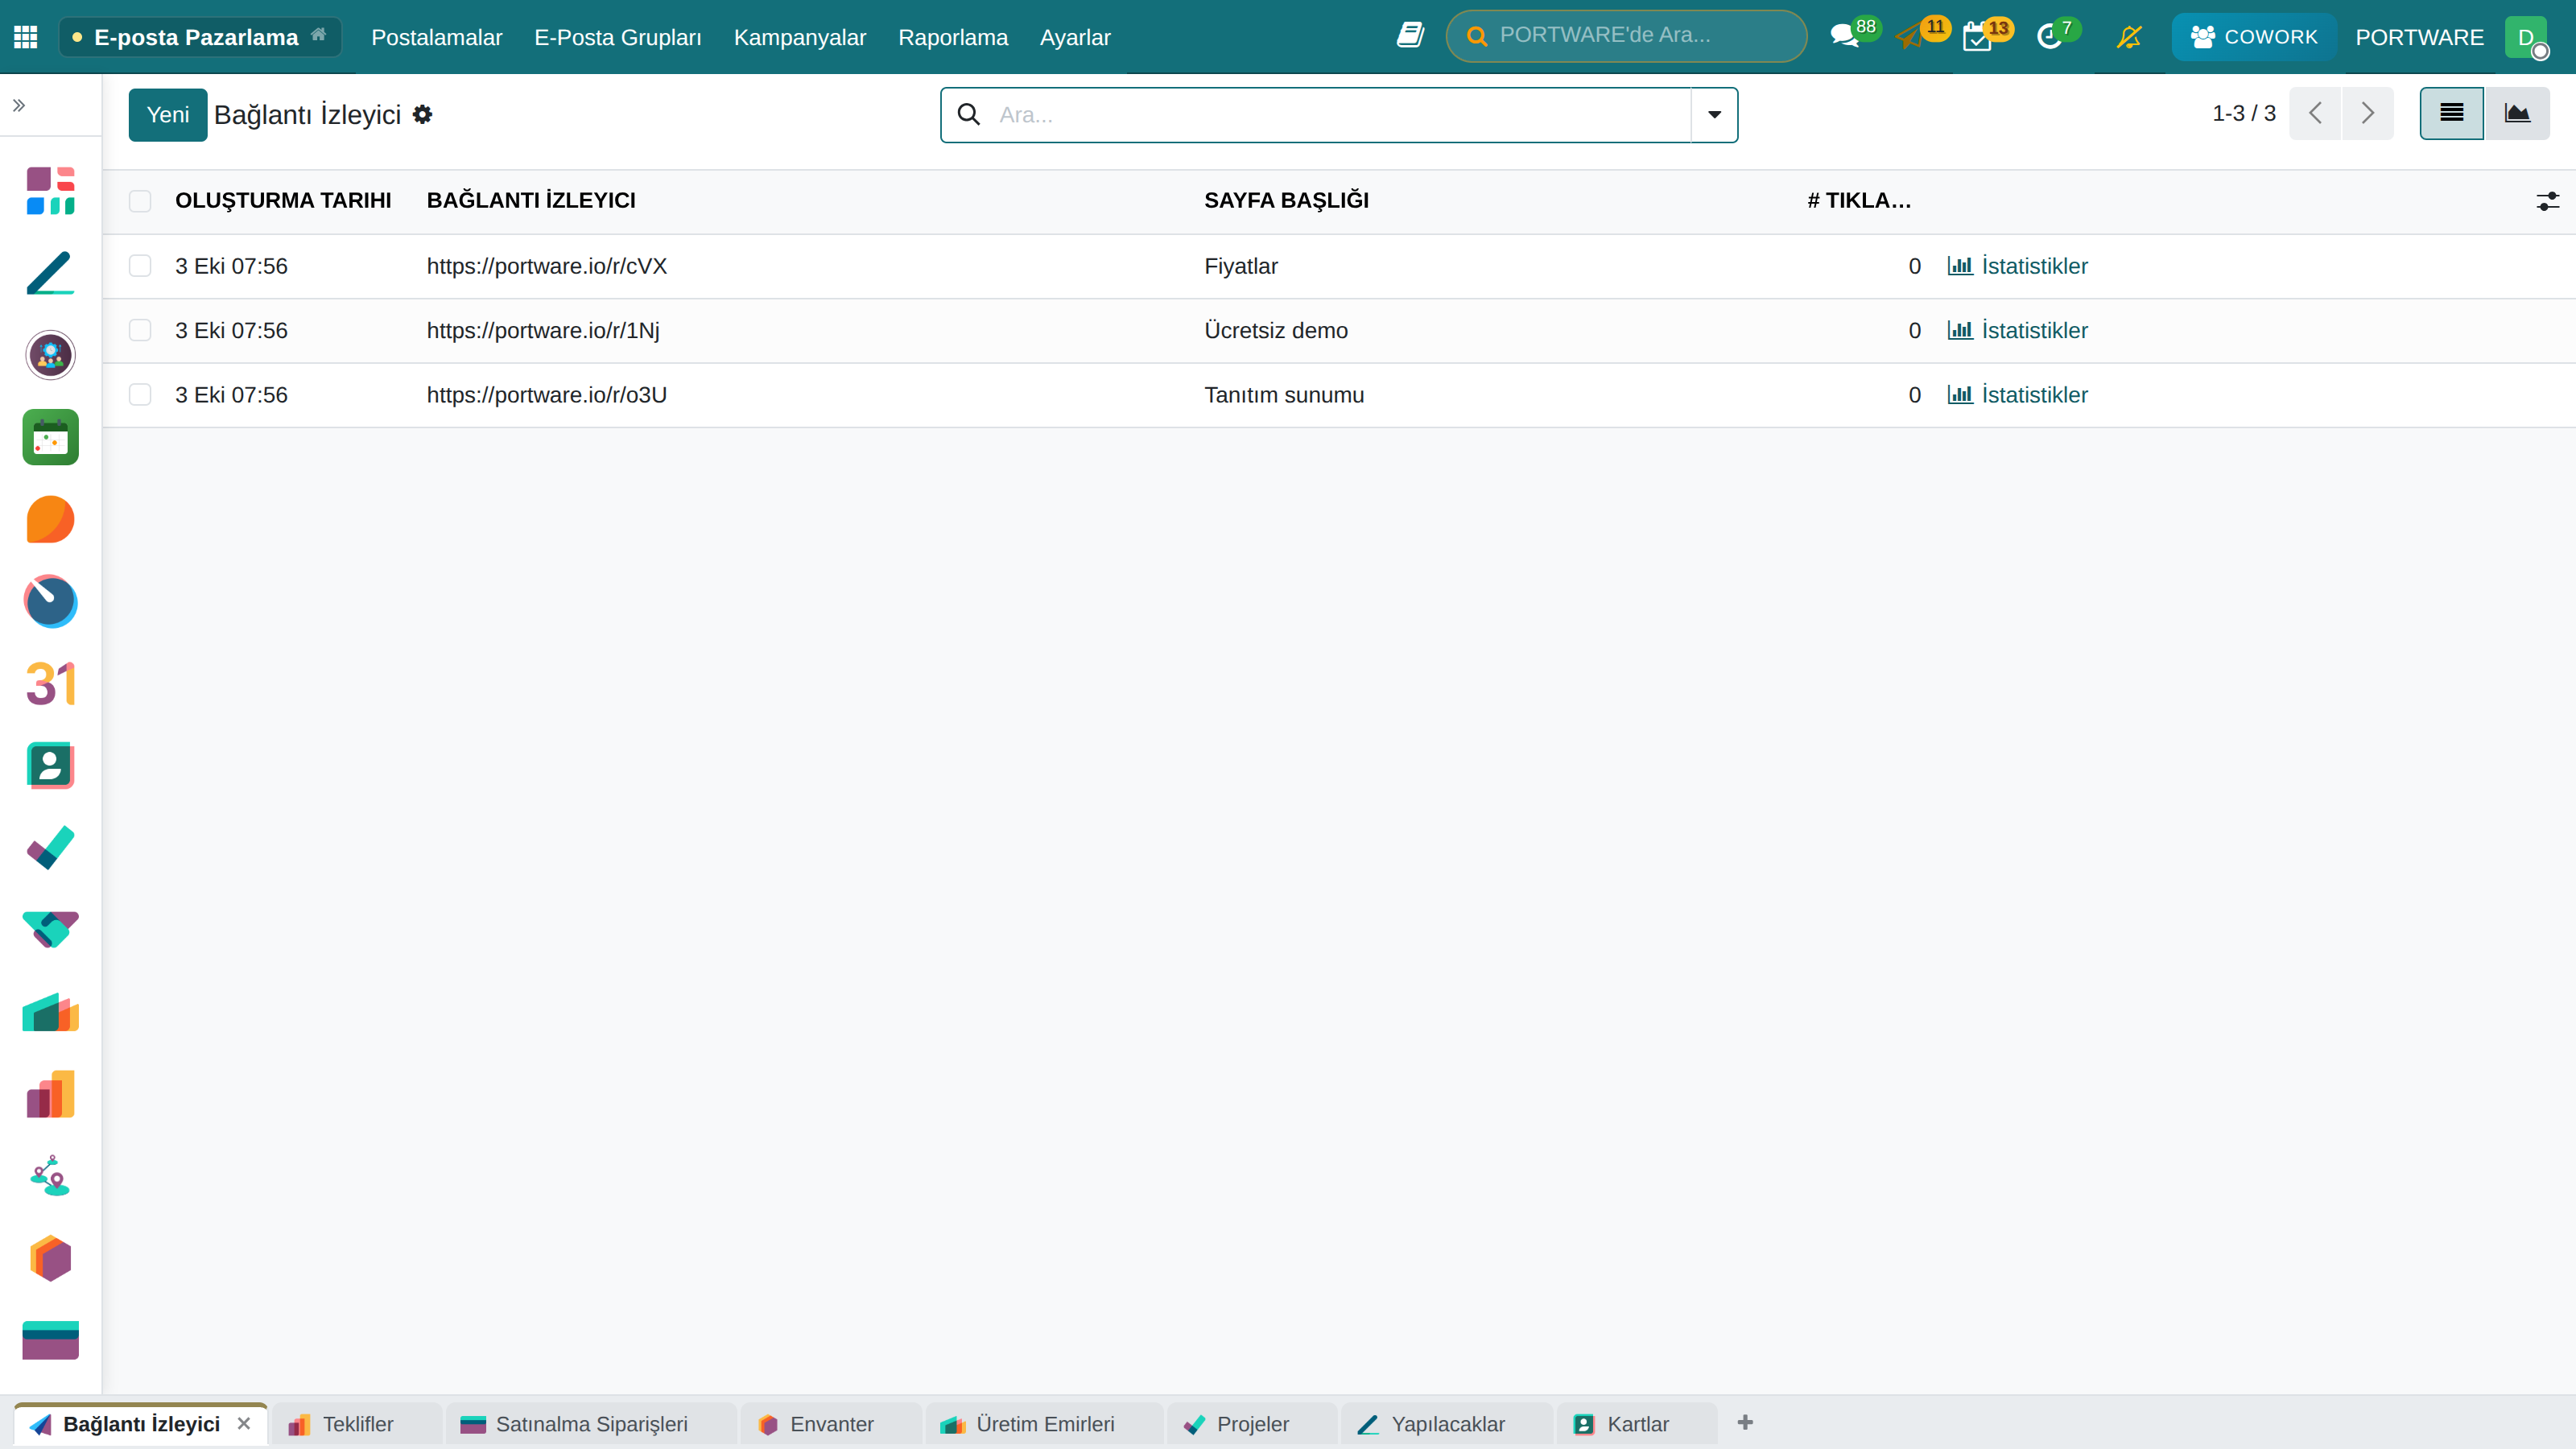The image size is (2576, 1449).
Task: Open calendar activities with 13 badge
Action: tap(1977, 37)
